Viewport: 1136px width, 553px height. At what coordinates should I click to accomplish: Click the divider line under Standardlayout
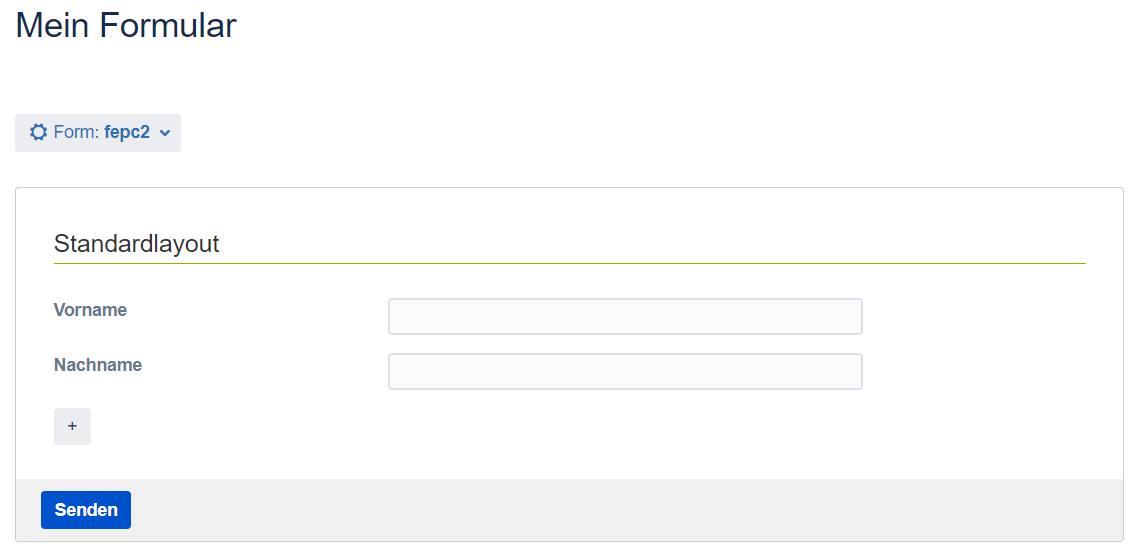pos(569,263)
